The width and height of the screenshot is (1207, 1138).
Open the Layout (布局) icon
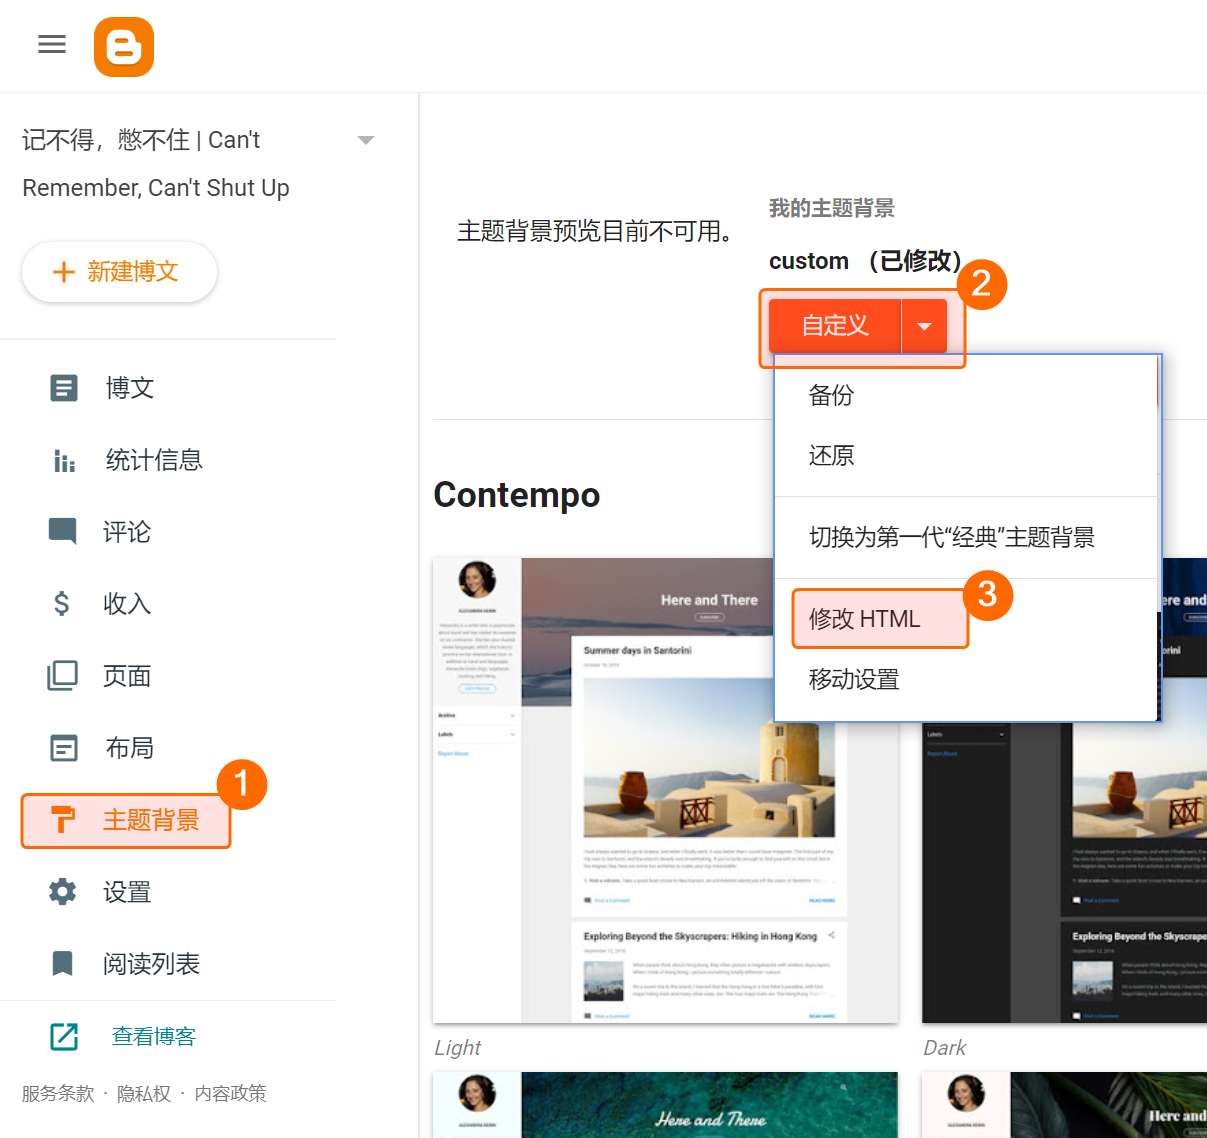64,748
